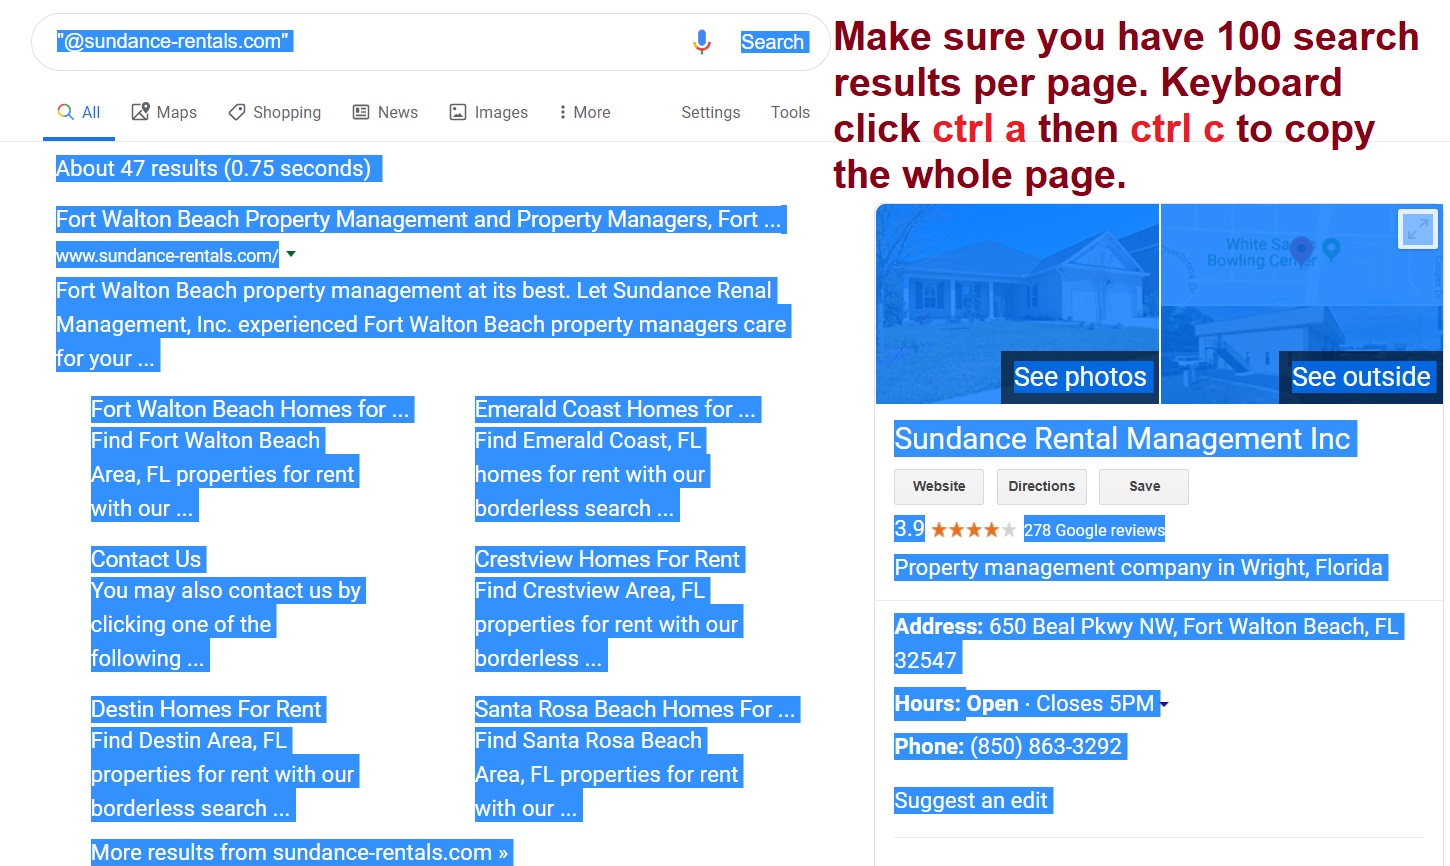Click the 'You may also contact us' snippet

coord(226,624)
